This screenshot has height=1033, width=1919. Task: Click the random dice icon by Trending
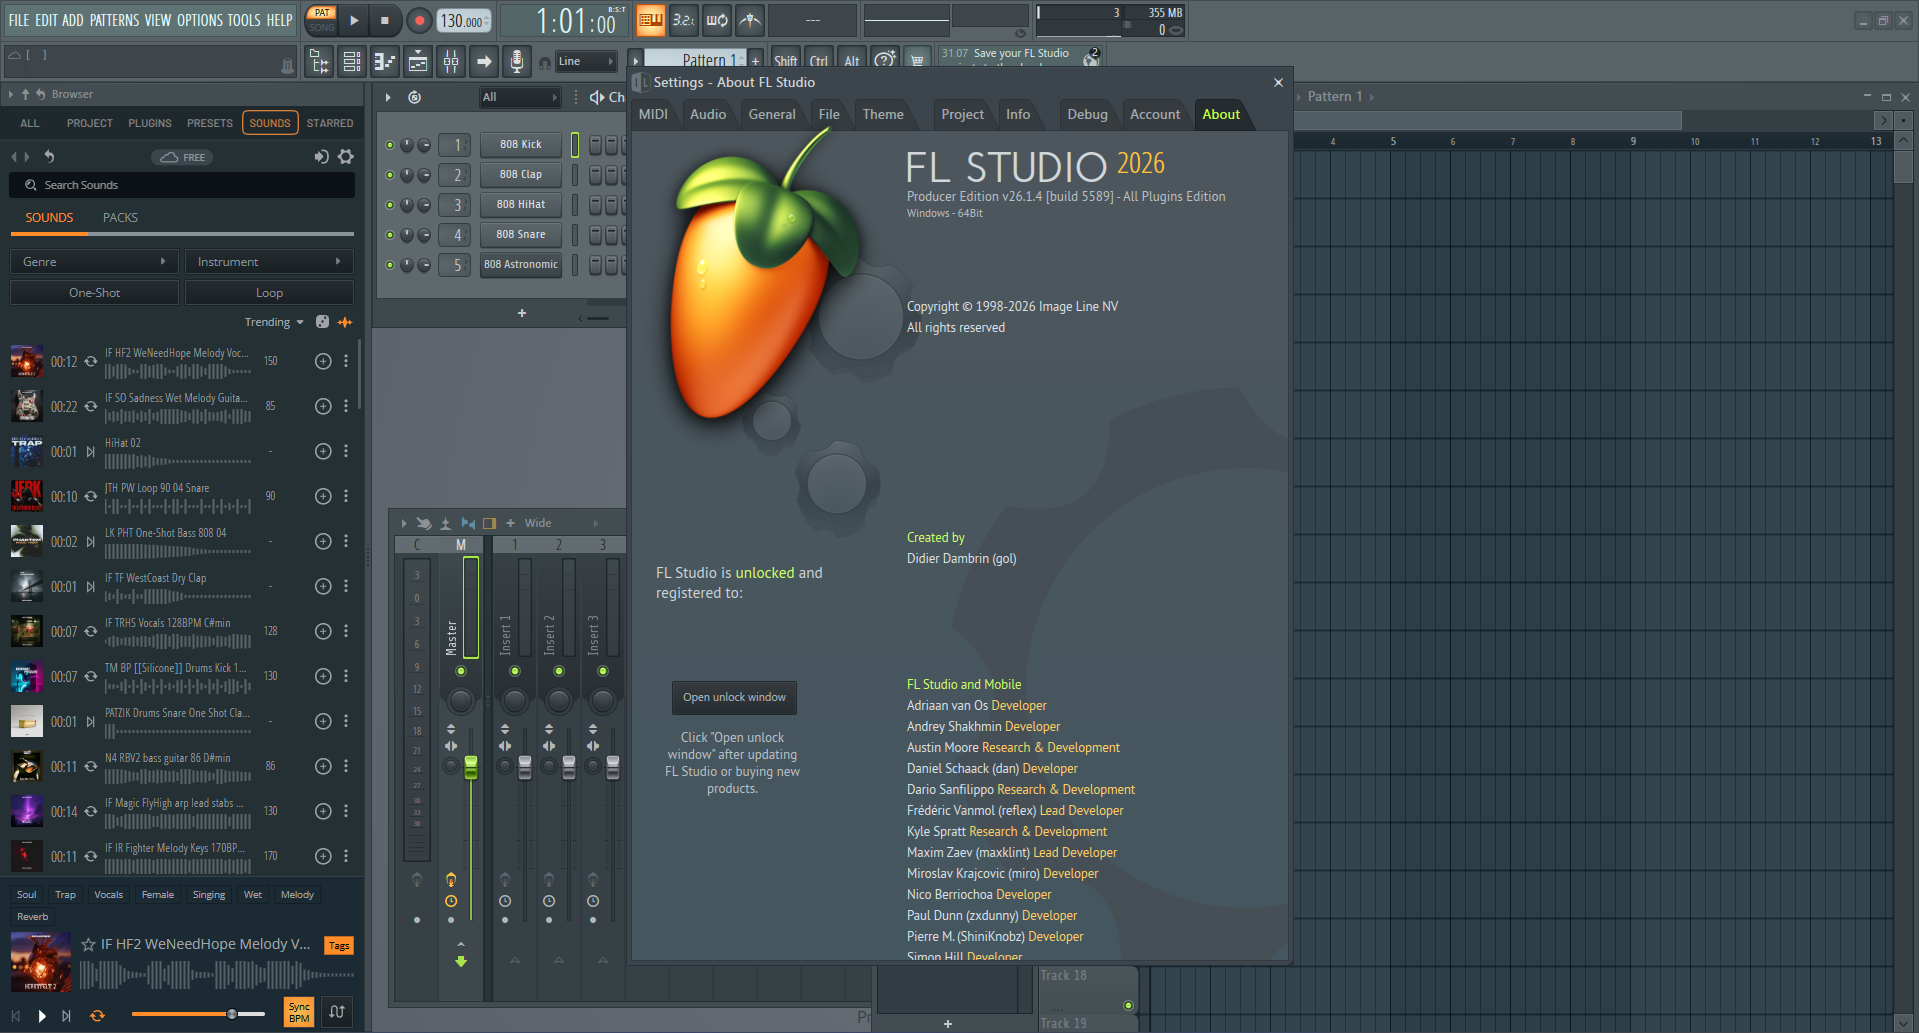[x=322, y=322]
